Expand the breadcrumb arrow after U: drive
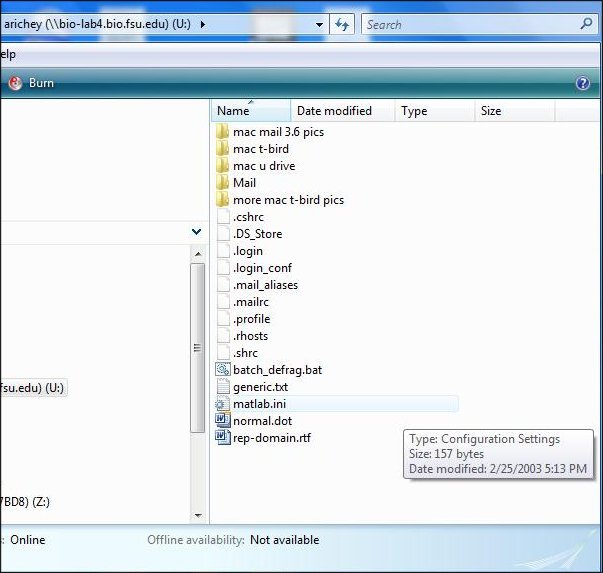 (203, 25)
